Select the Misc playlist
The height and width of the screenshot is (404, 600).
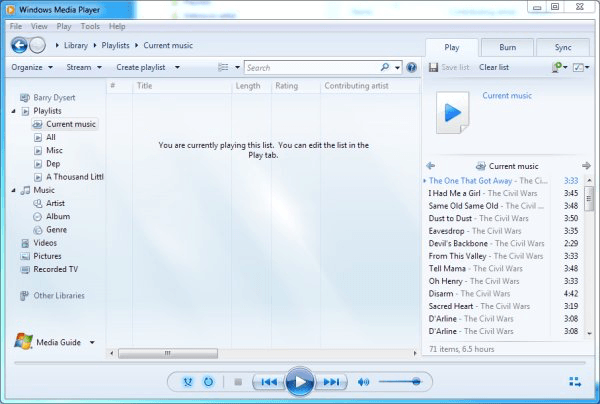pos(54,150)
